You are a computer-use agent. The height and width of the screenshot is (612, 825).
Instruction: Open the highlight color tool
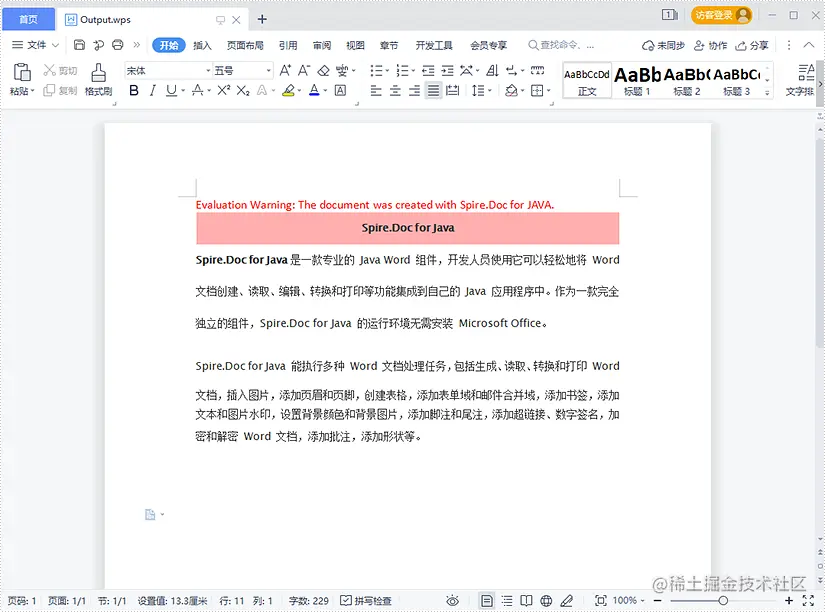tap(290, 90)
